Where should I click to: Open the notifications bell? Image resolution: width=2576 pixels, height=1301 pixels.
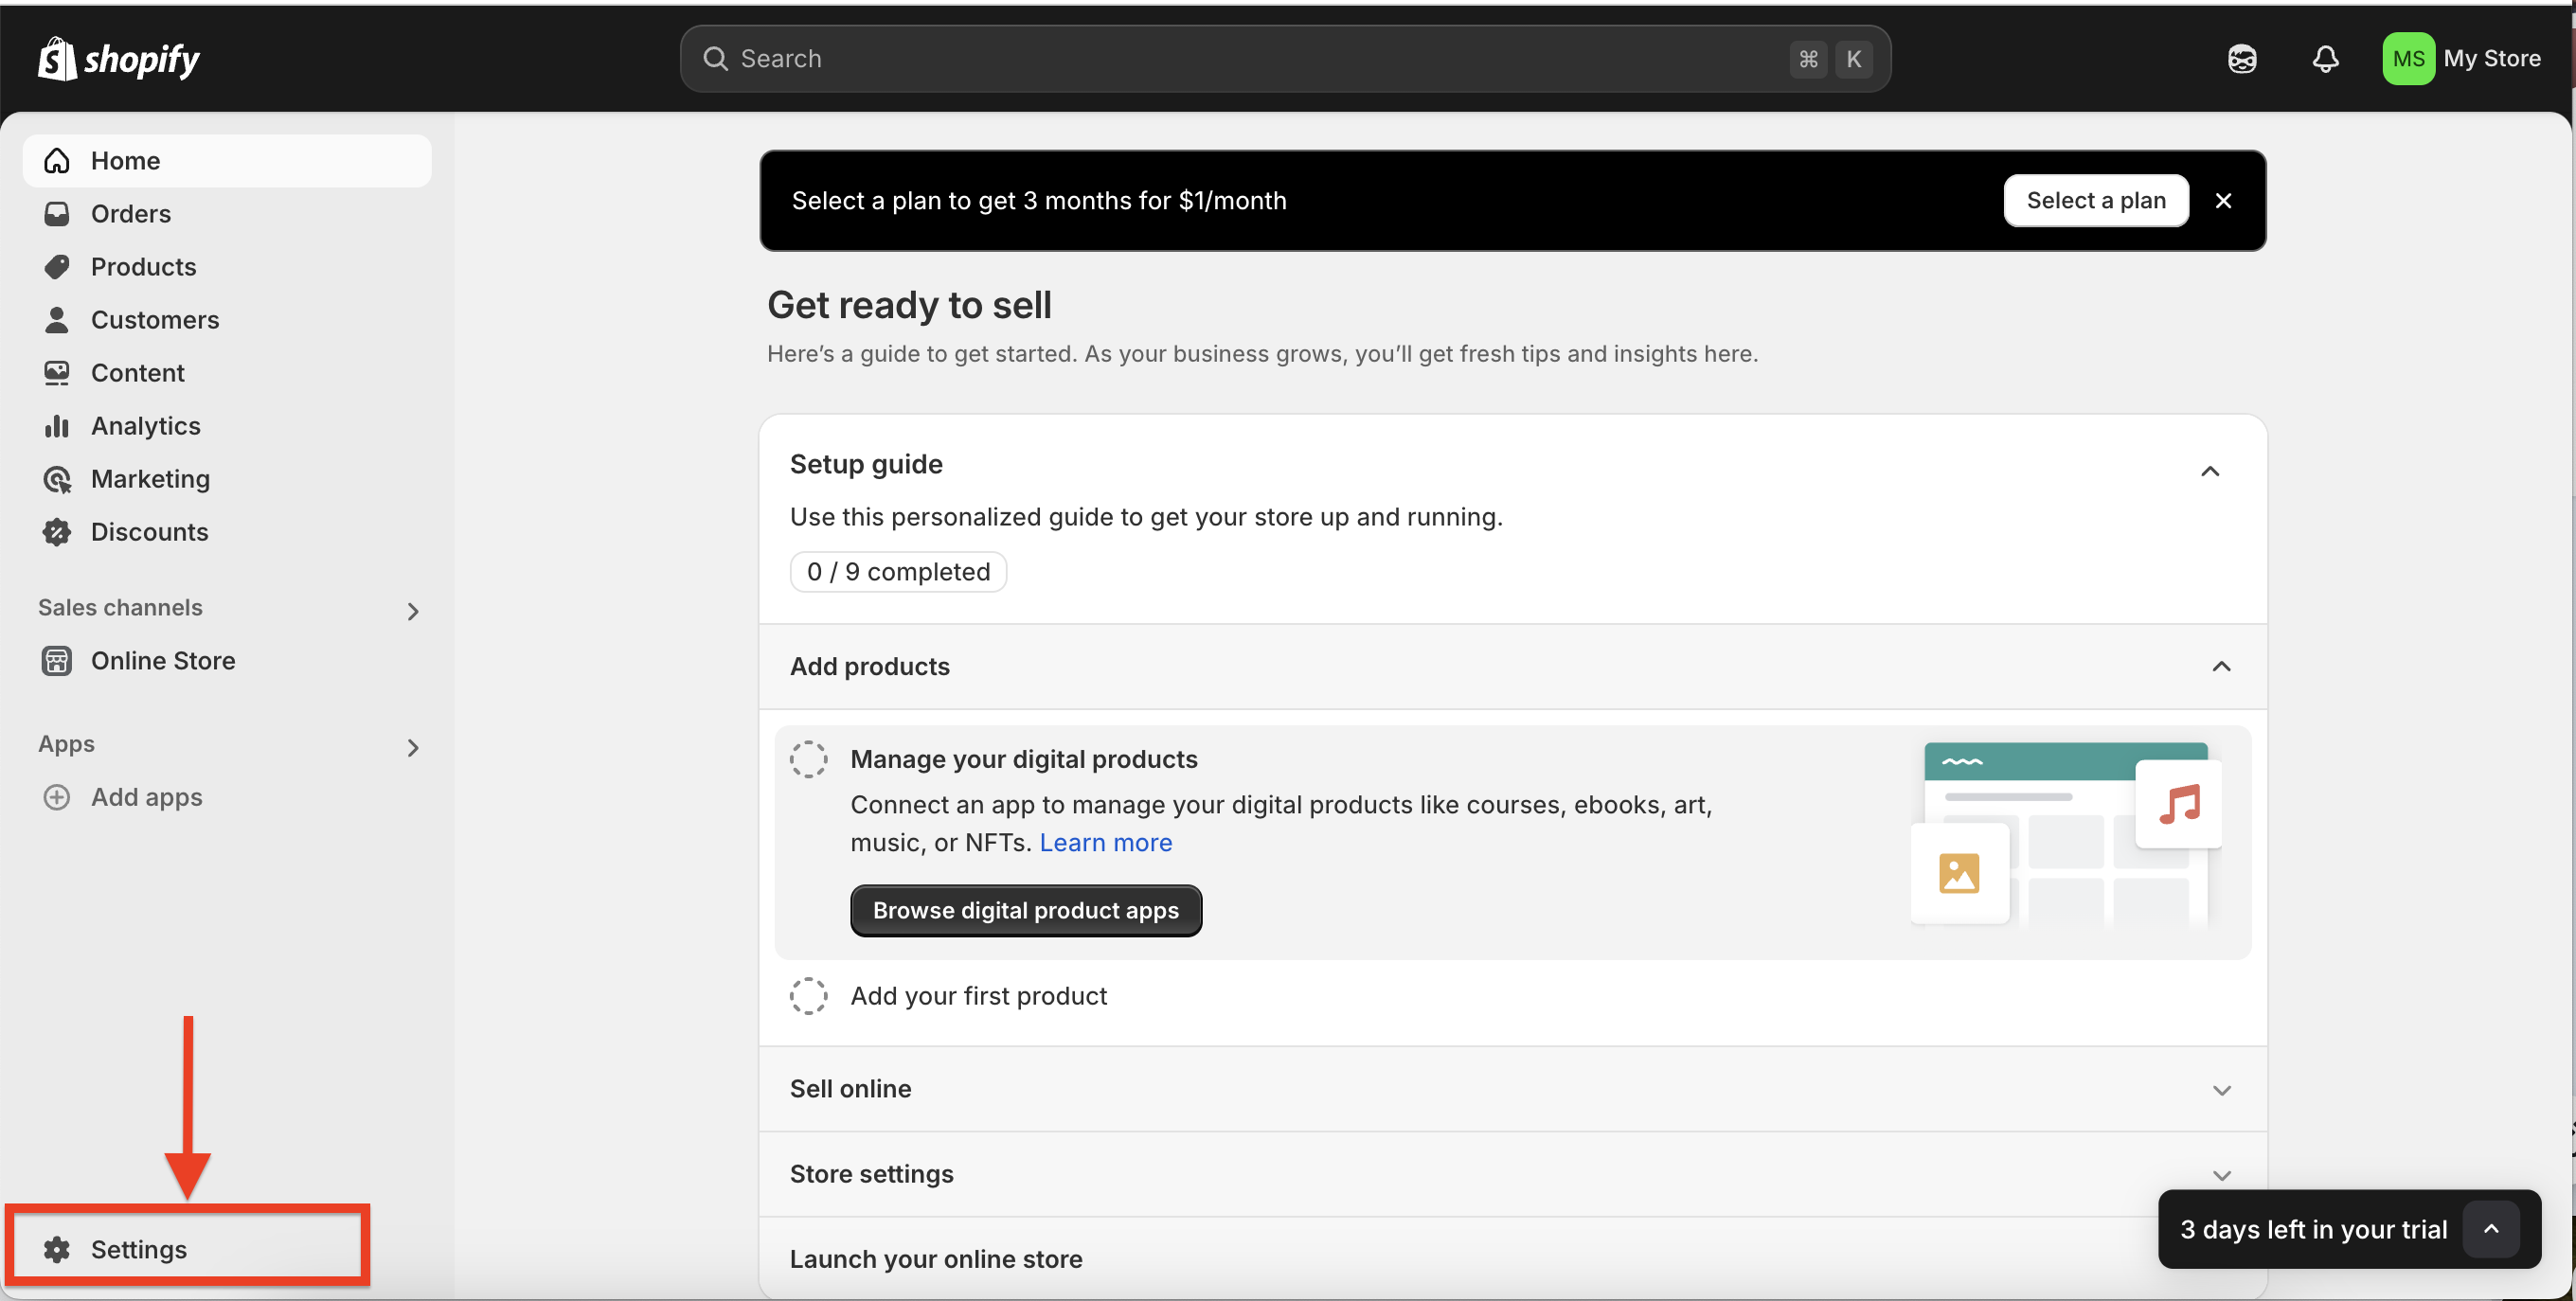tap(2325, 59)
